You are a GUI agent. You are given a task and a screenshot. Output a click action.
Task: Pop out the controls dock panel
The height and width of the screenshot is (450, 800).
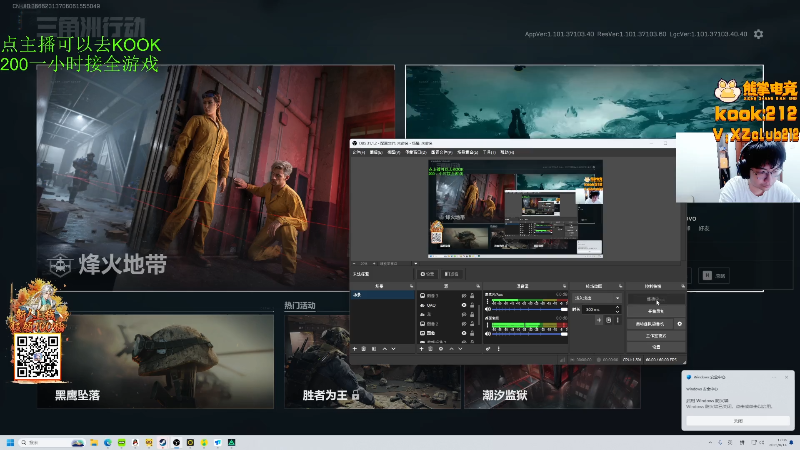pos(683,286)
